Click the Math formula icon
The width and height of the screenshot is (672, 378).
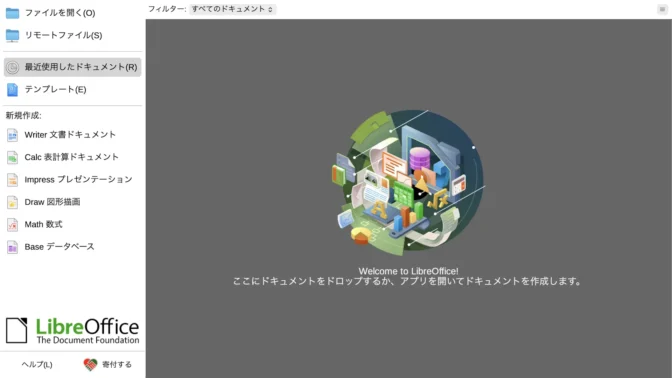pos(12,225)
